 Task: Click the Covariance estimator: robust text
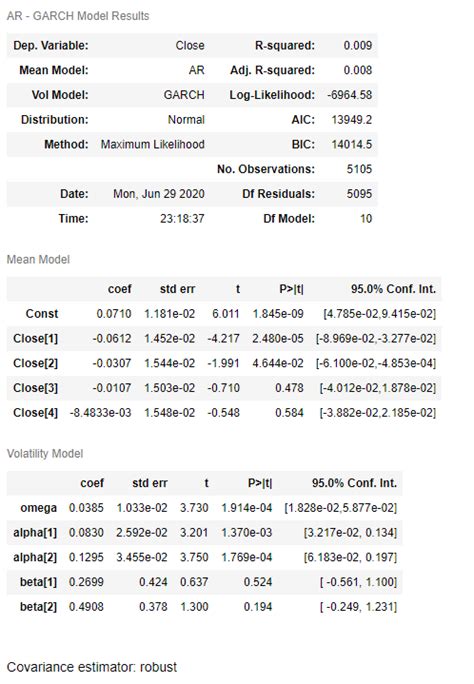(92, 667)
